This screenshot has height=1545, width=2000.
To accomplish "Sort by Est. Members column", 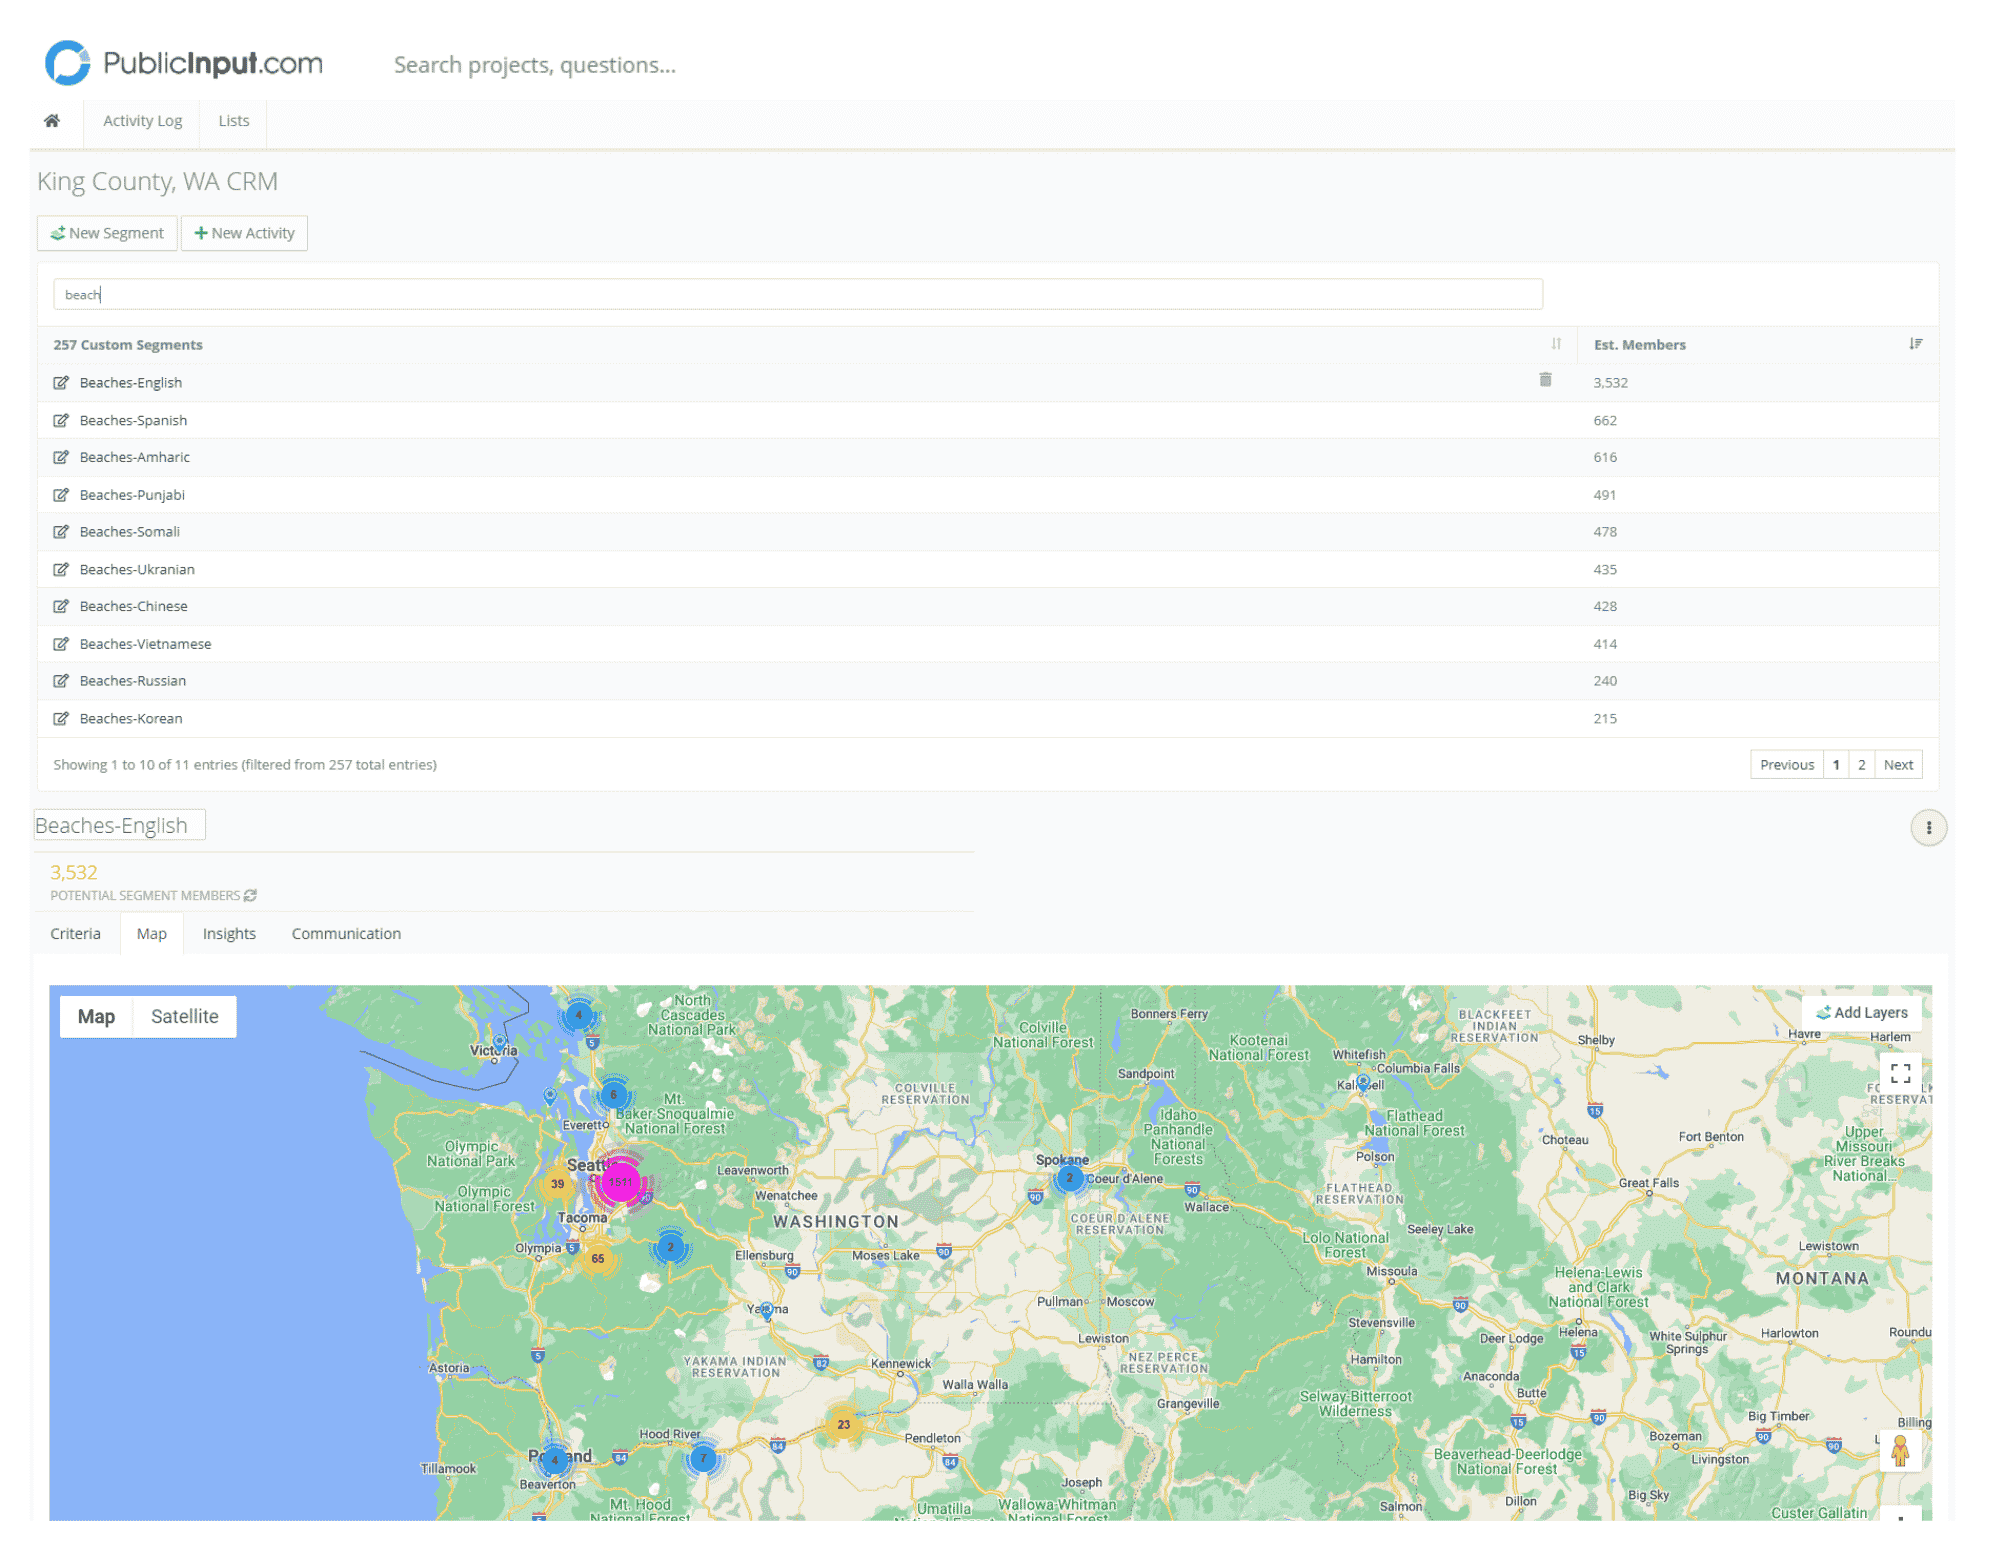I will [1915, 344].
